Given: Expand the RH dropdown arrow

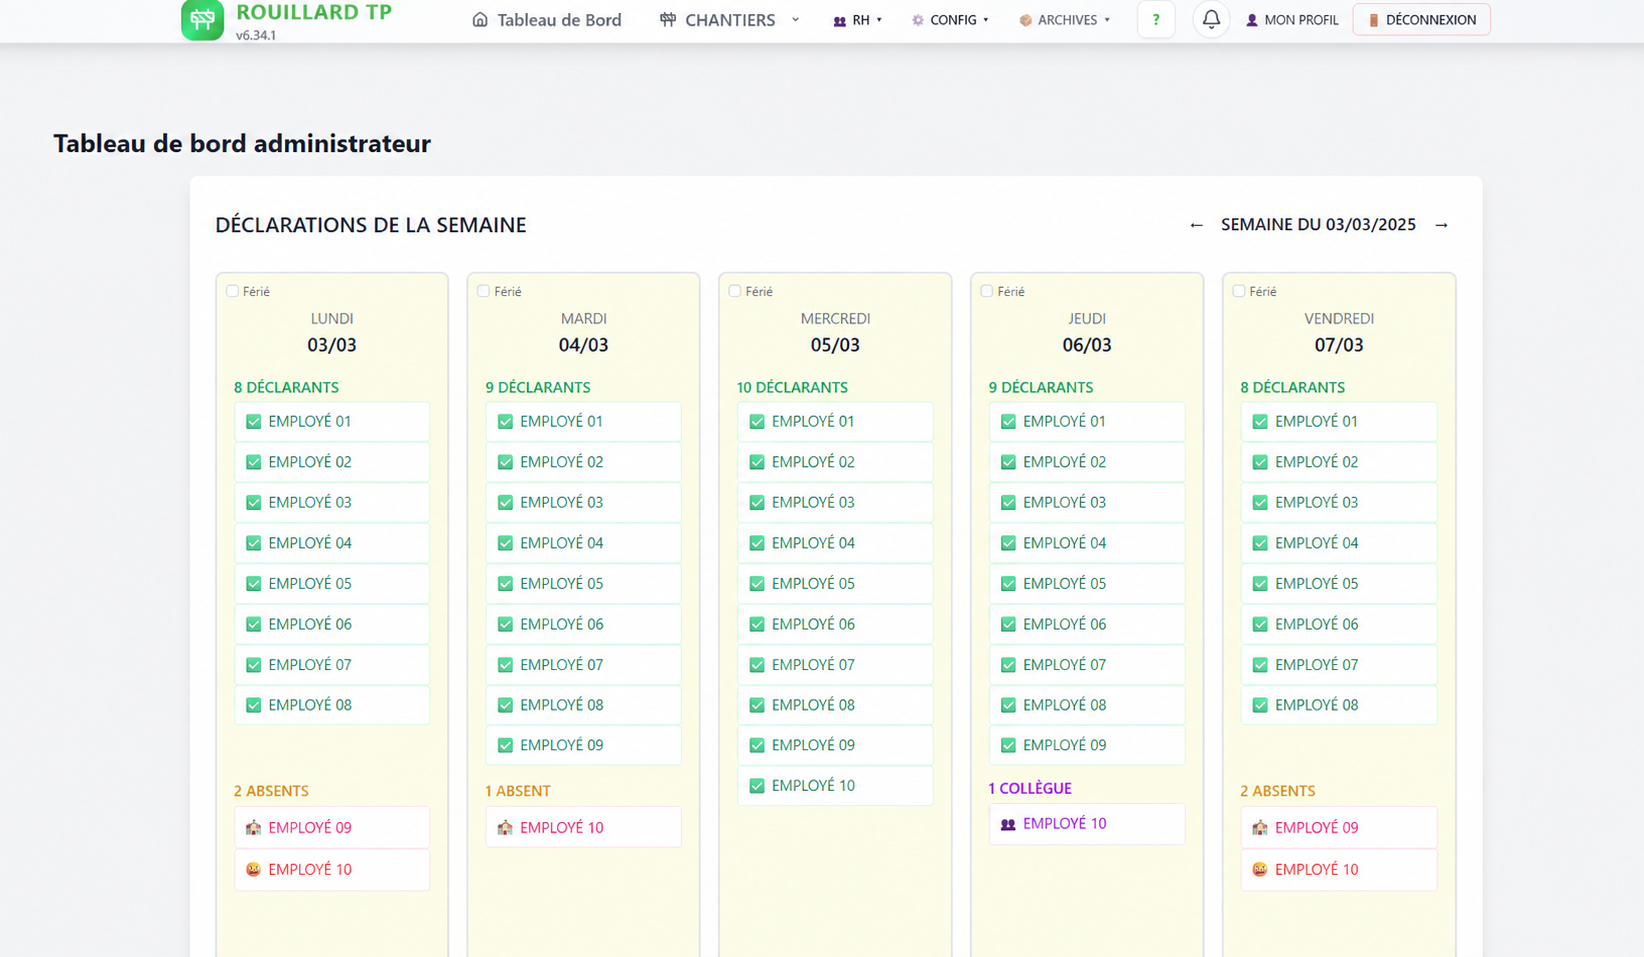Looking at the screenshot, I should pos(880,20).
